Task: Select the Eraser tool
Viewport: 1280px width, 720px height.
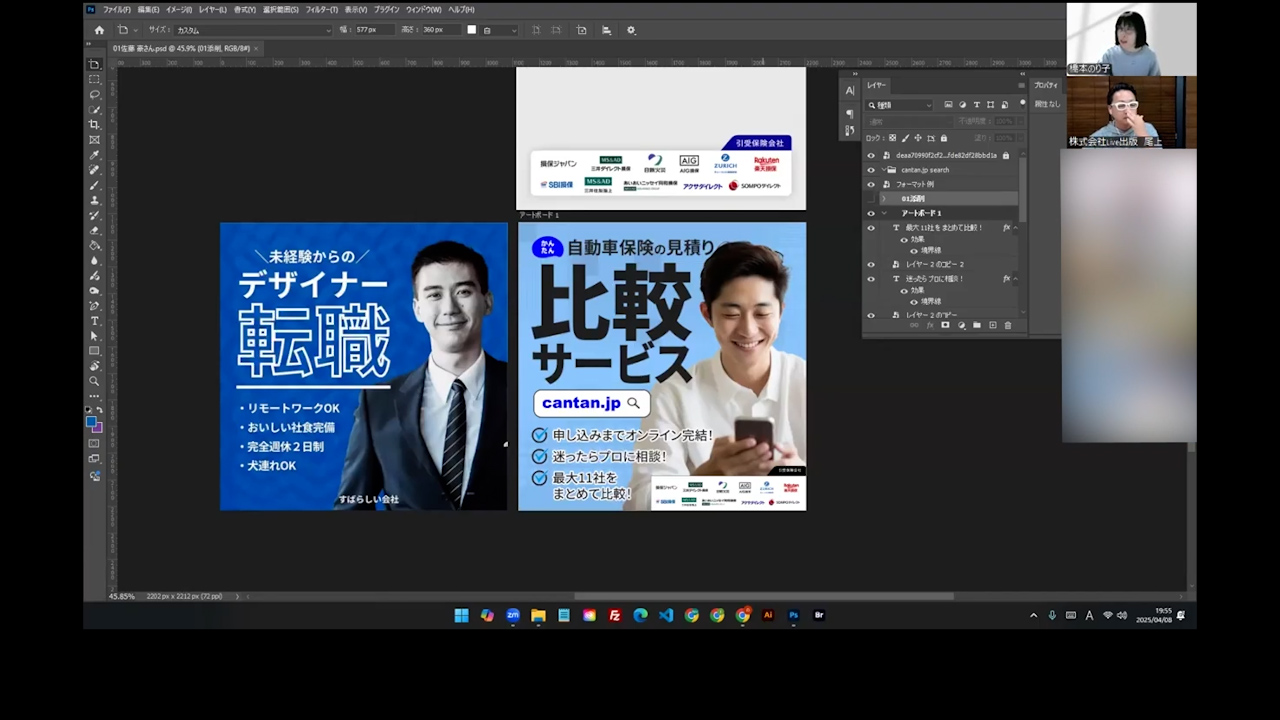Action: point(95,230)
